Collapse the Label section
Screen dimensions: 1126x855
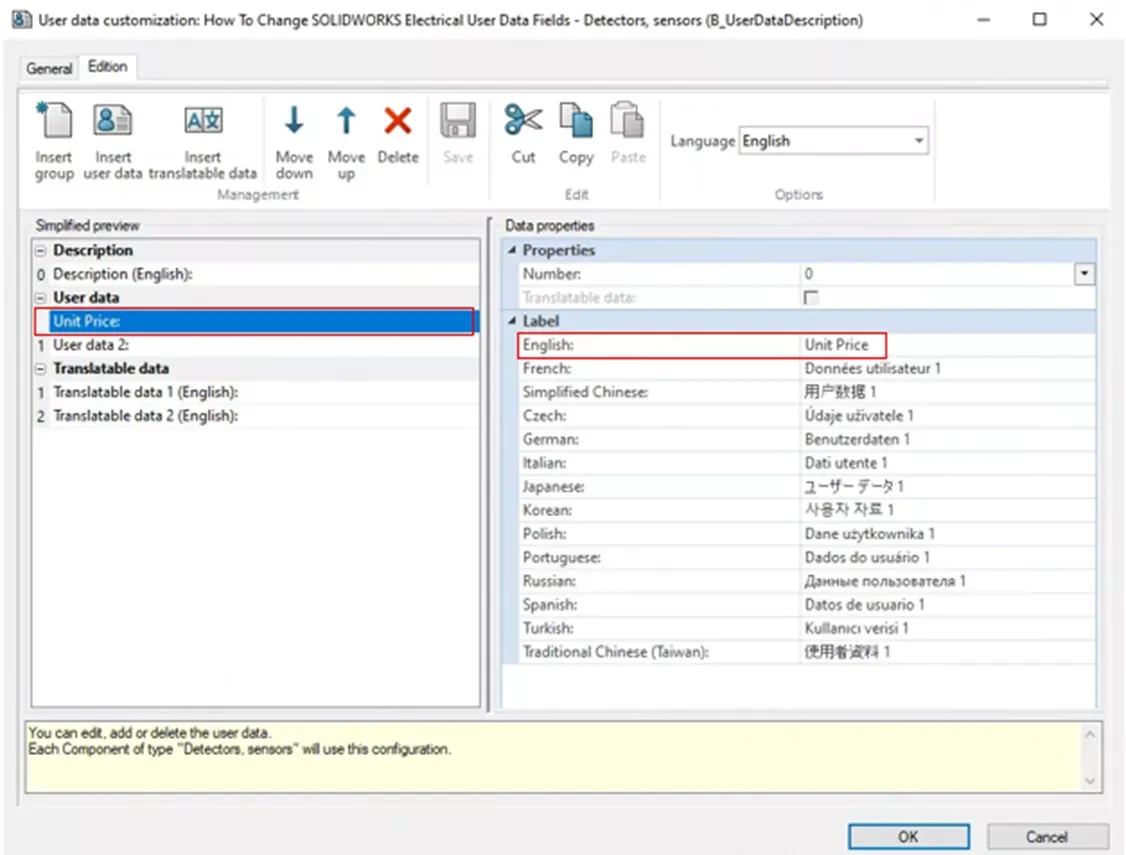[512, 321]
